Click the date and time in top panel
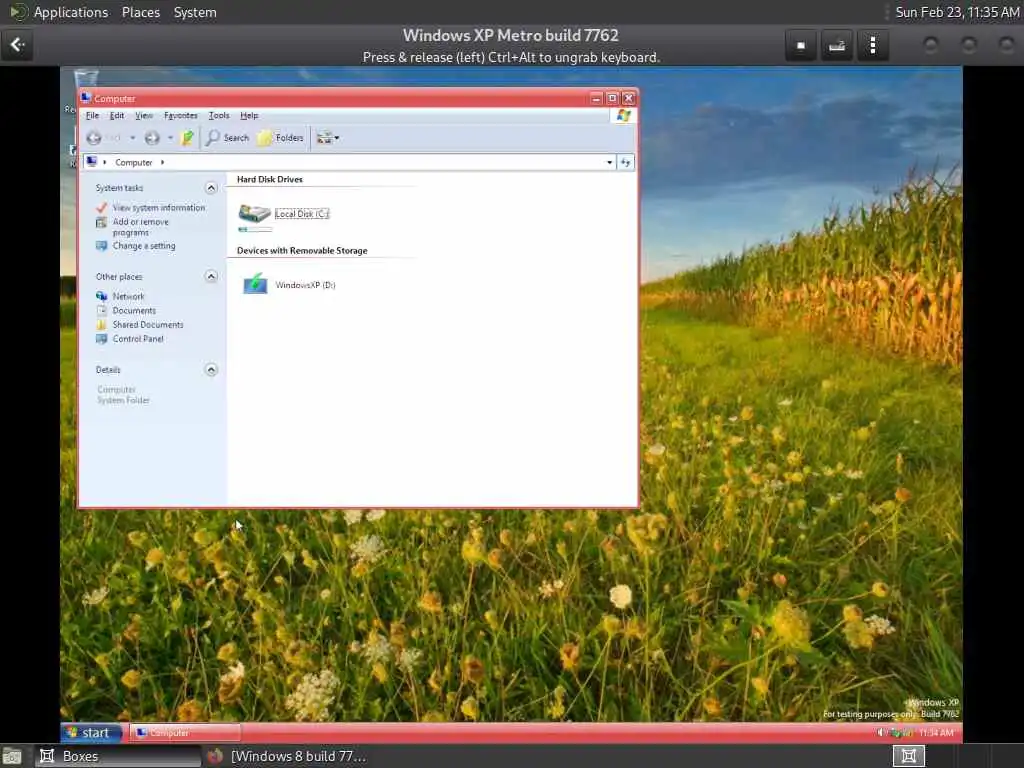This screenshot has height=768, width=1024. (x=957, y=12)
